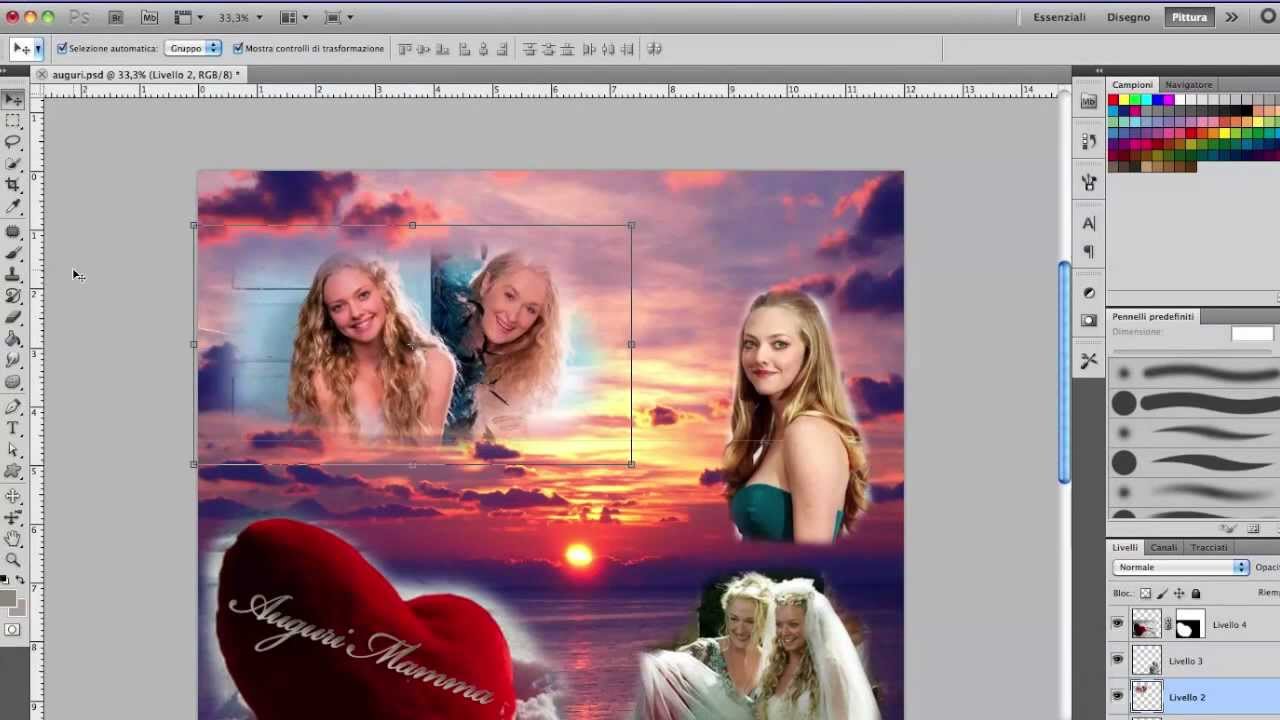Select the Hand tool
1280x720 pixels.
13,539
